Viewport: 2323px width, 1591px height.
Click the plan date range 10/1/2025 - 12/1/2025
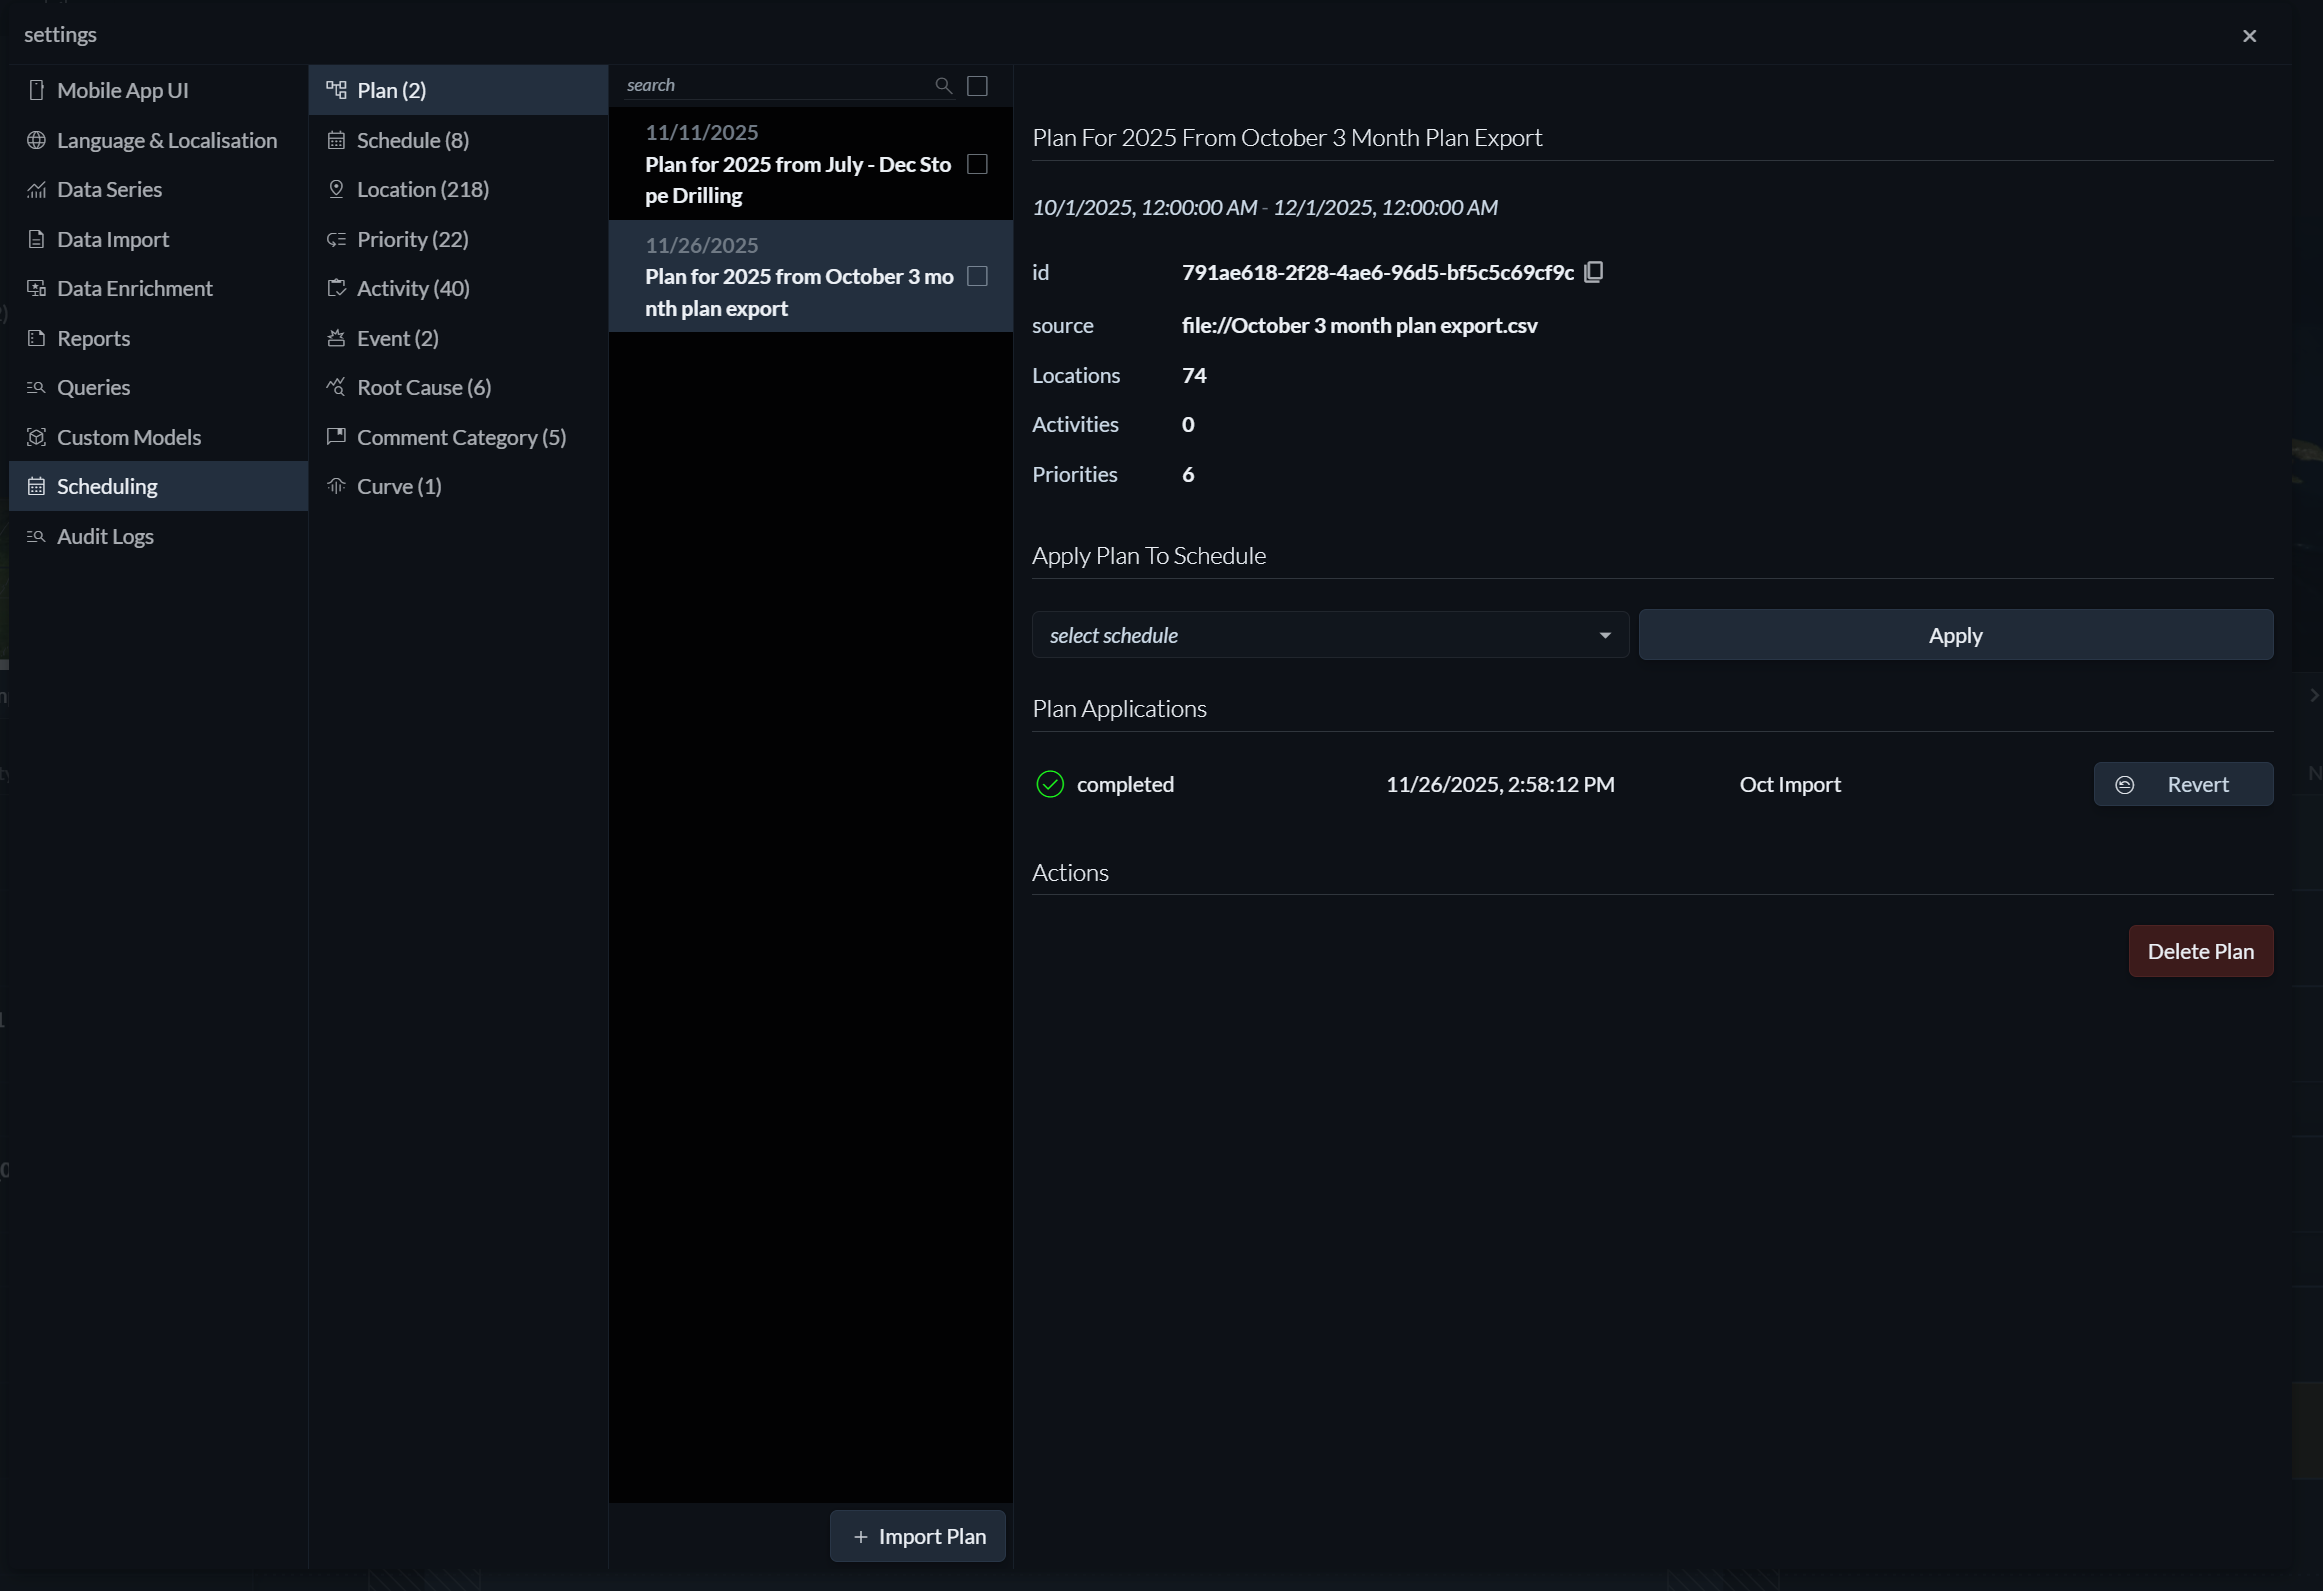[1264, 207]
